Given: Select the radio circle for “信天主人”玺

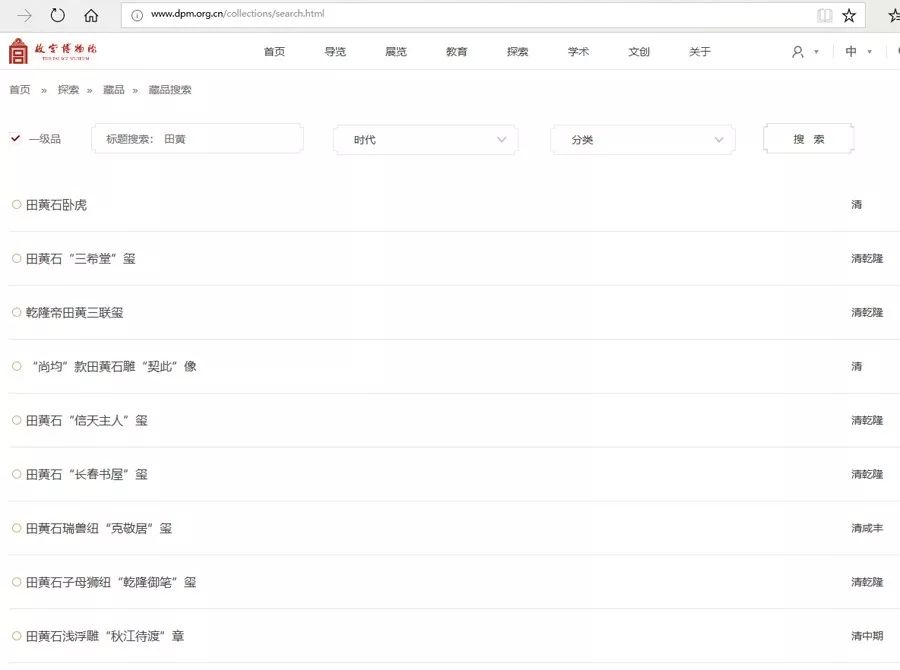Looking at the screenshot, I should click(17, 420).
